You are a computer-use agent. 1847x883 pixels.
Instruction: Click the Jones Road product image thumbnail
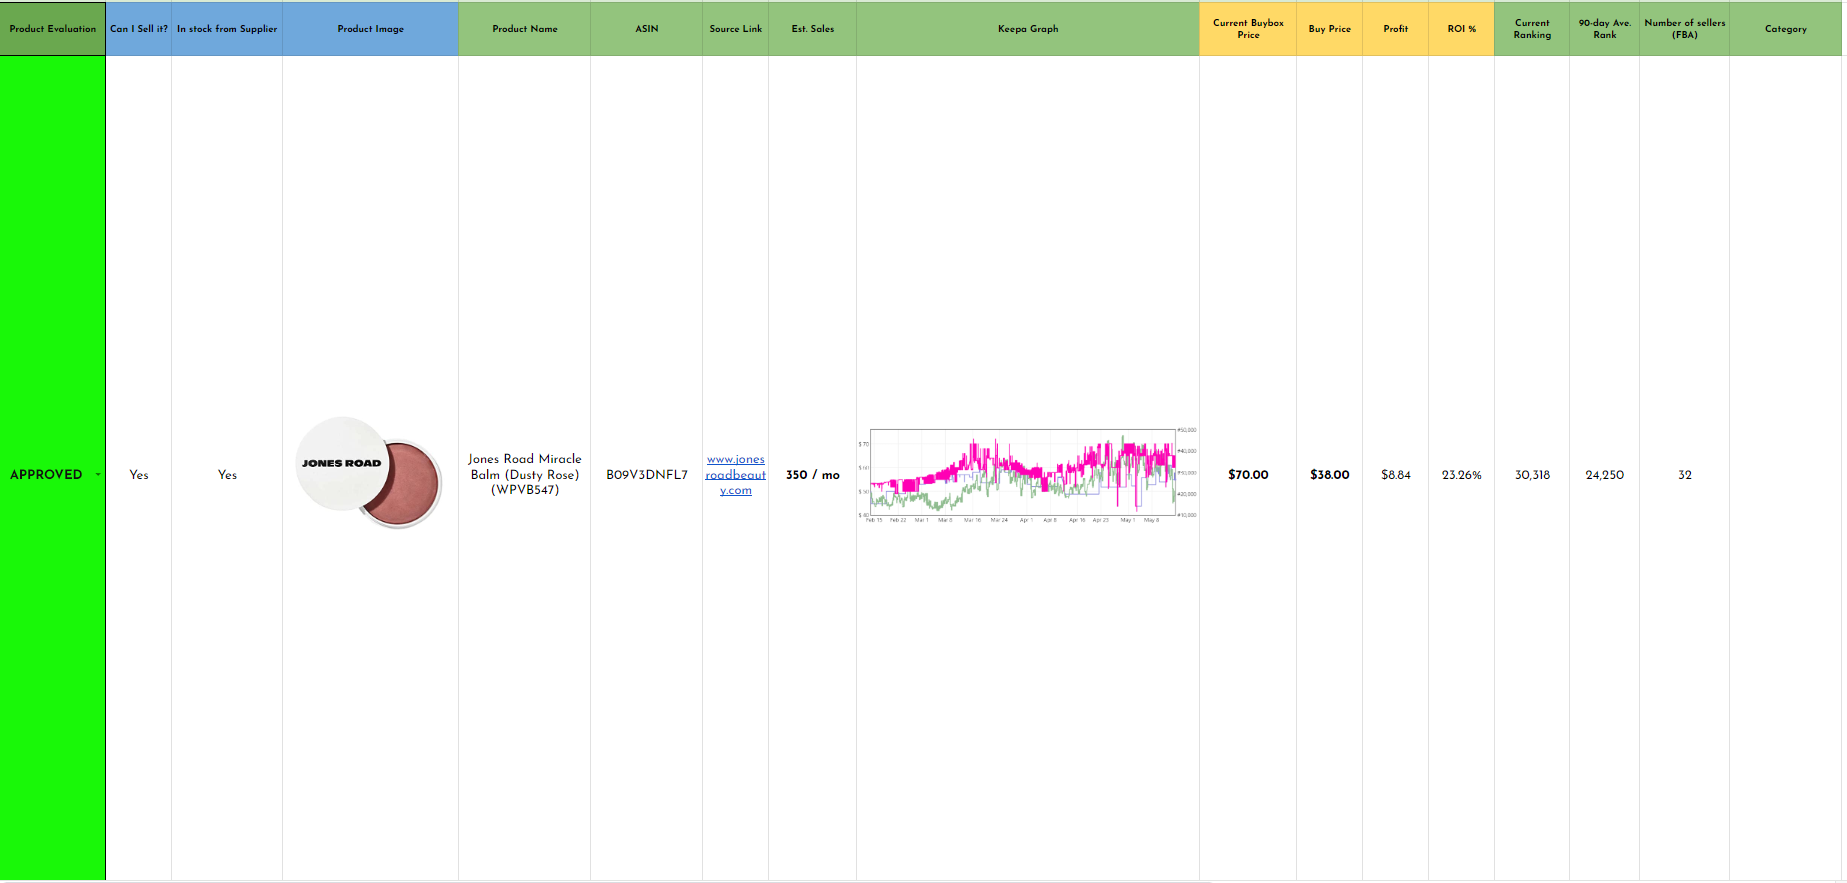point(369,473)
